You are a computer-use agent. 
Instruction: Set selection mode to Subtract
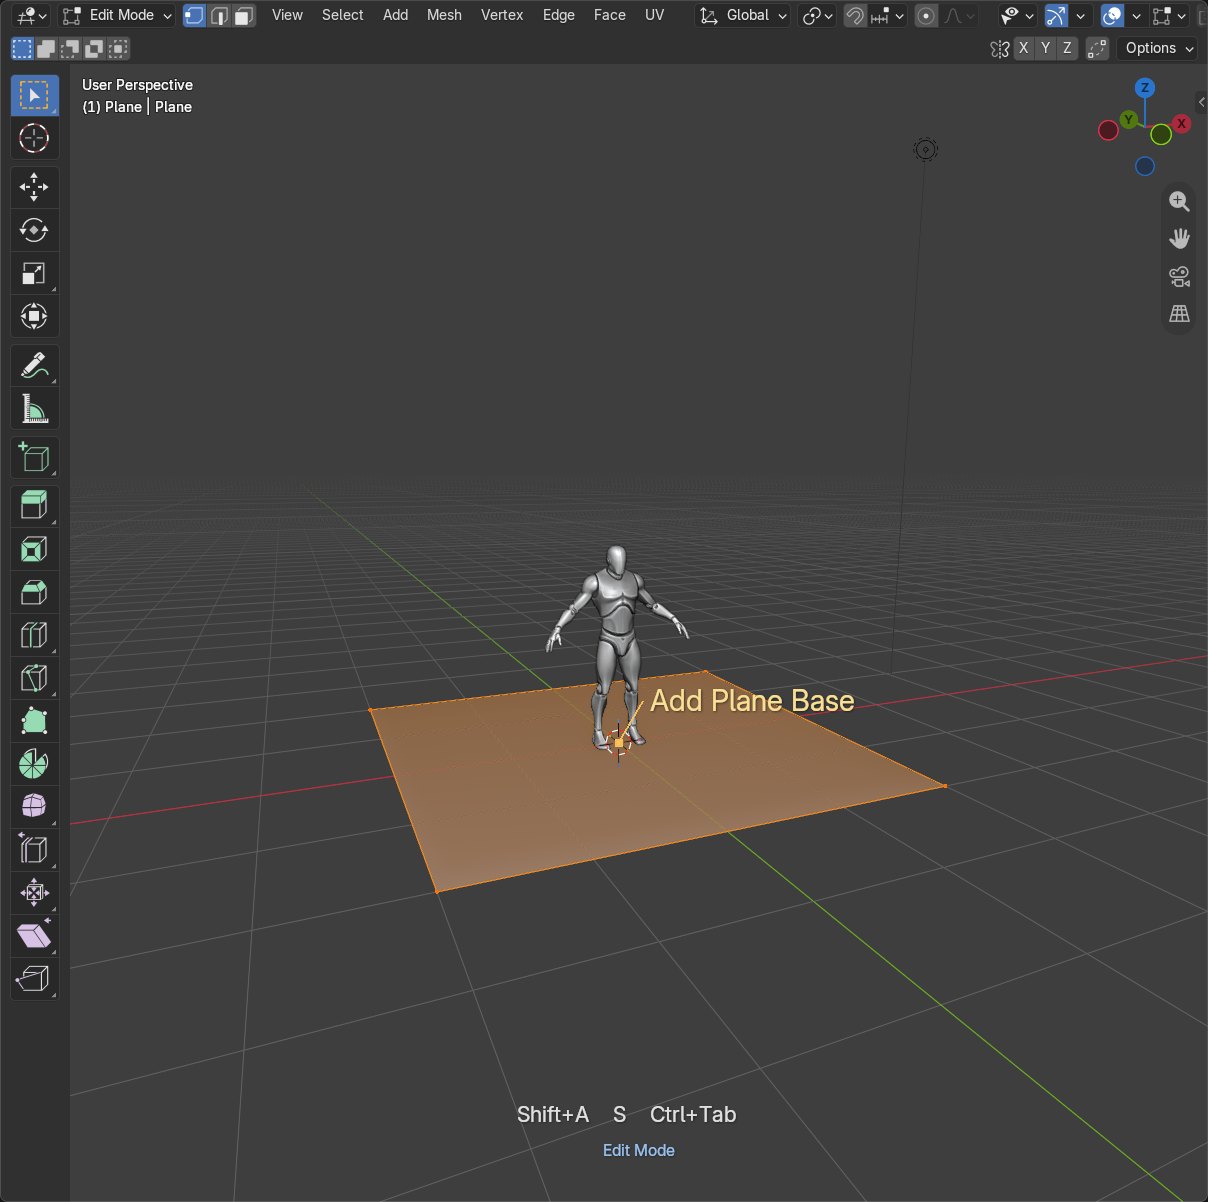pyautogui.click(x=70, y=48)
